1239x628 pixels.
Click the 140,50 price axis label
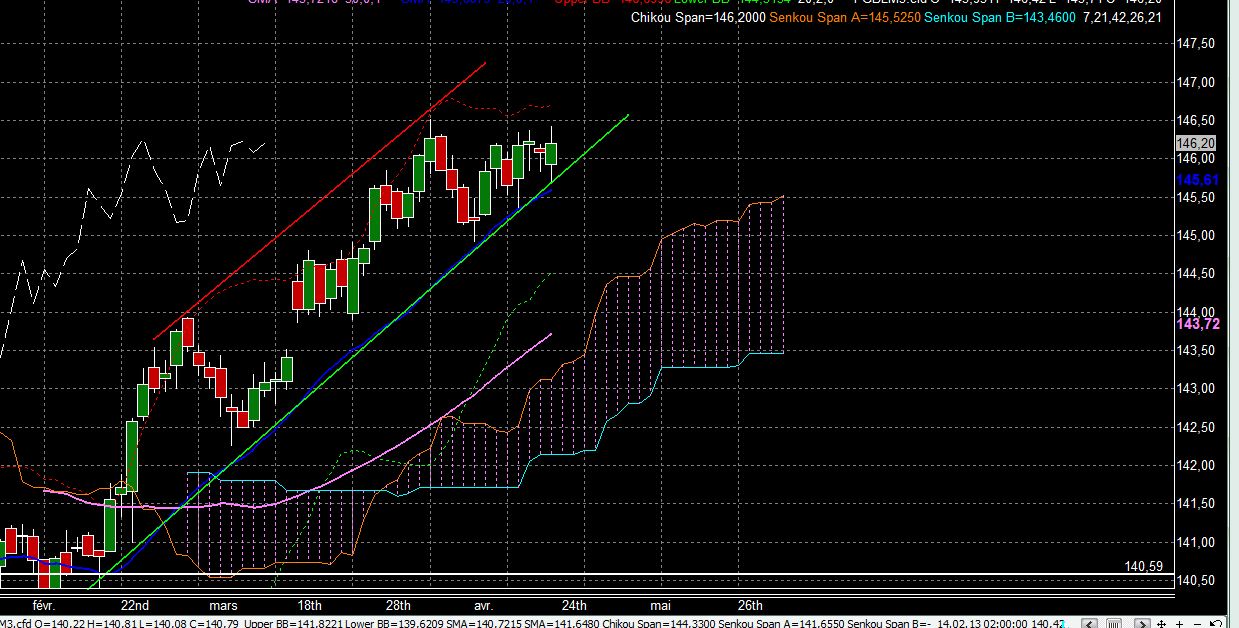1196,581
